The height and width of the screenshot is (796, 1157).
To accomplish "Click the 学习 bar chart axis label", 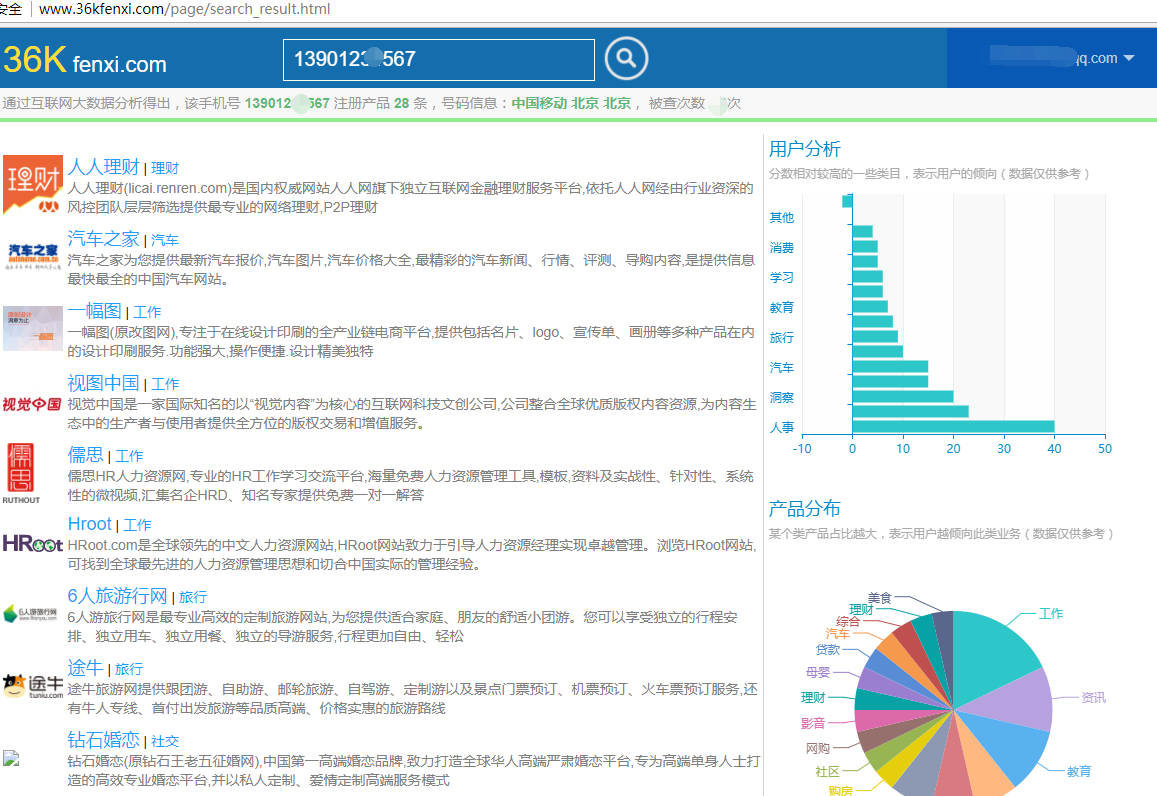I will (x=781, y=277).
